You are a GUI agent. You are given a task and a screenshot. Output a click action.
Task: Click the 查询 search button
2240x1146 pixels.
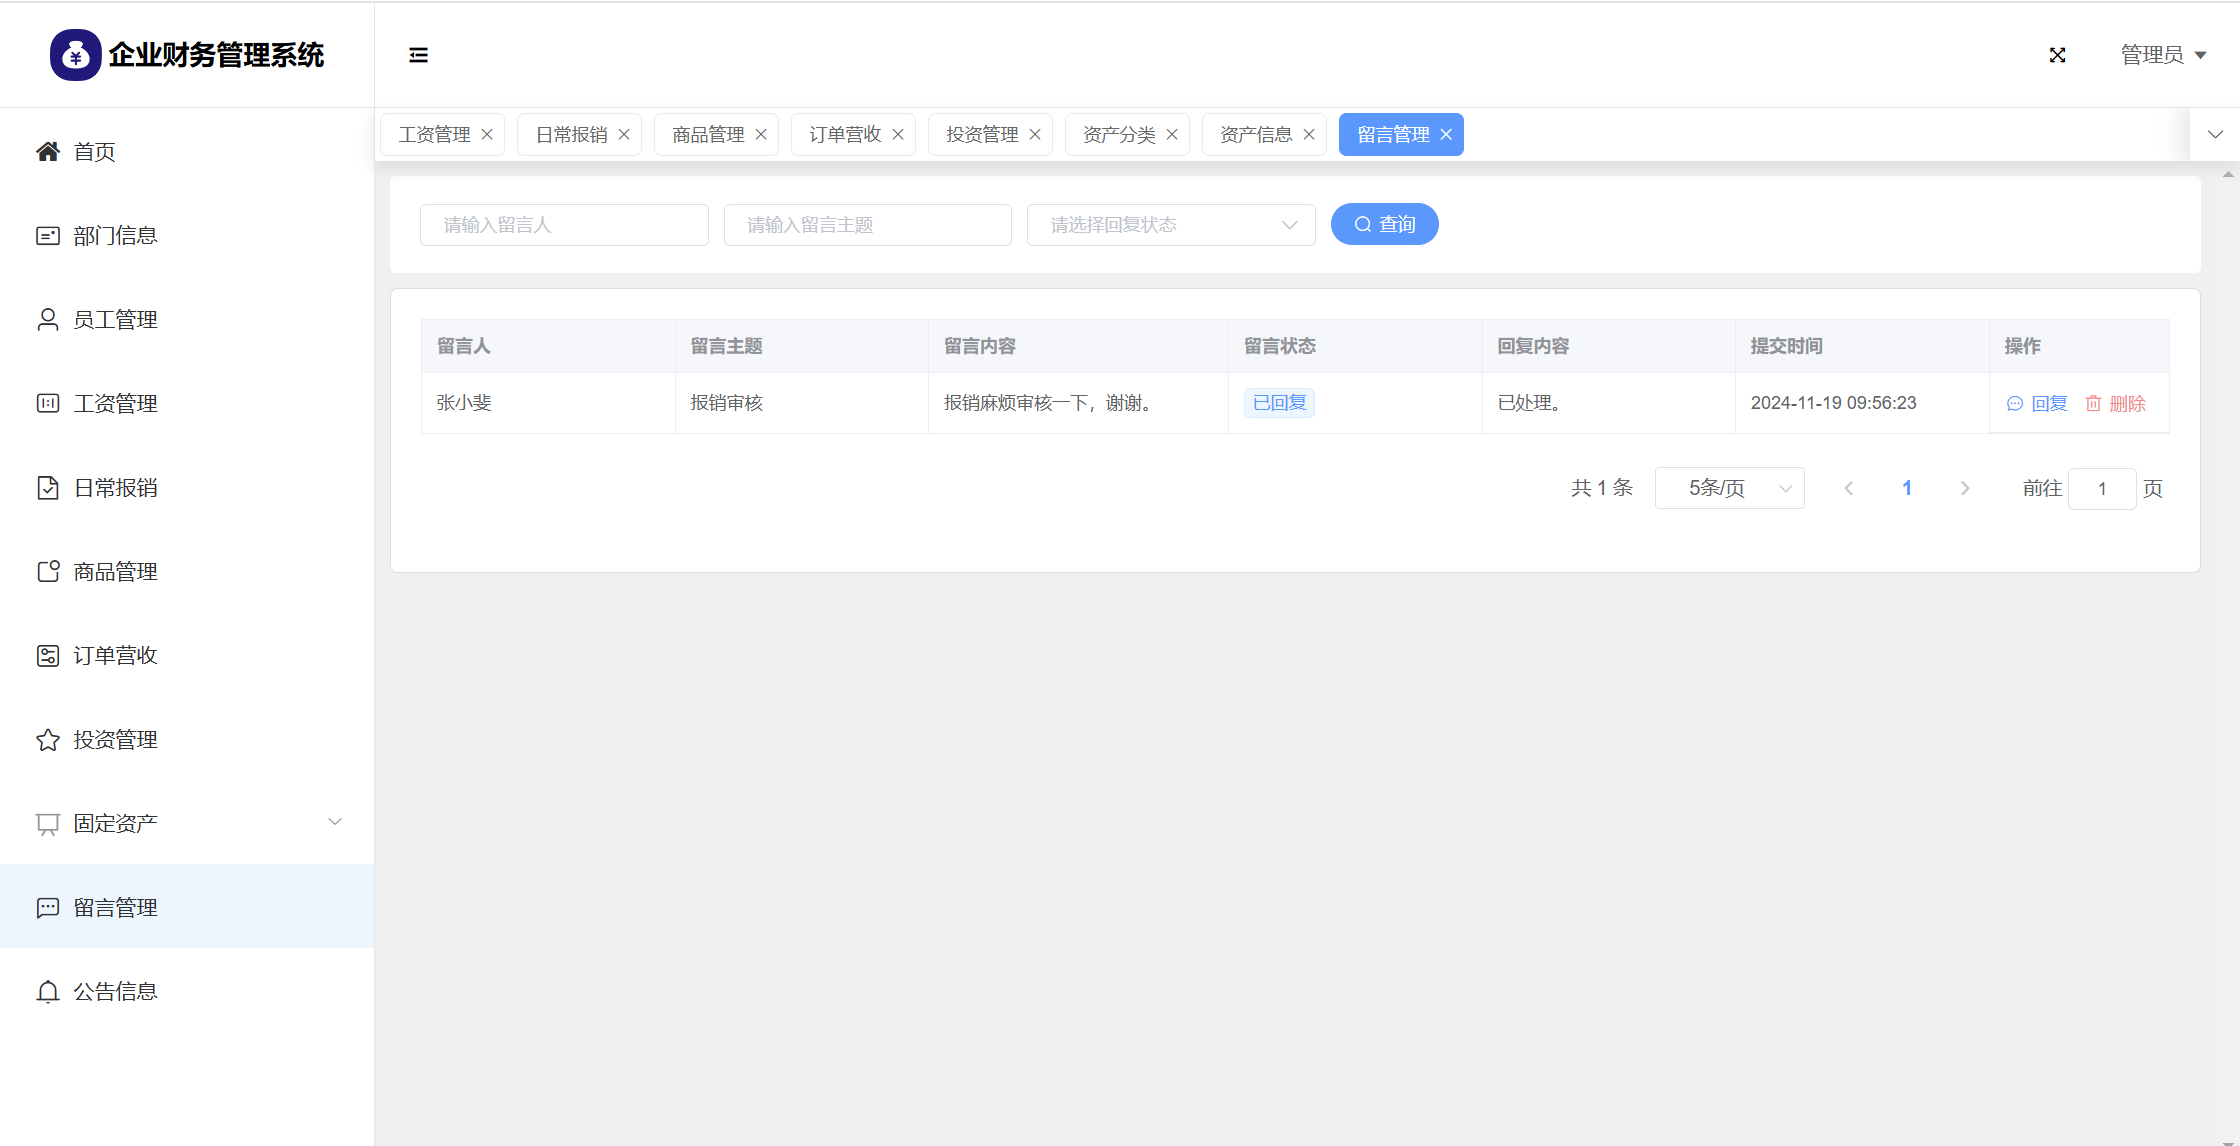[1384, 224]
